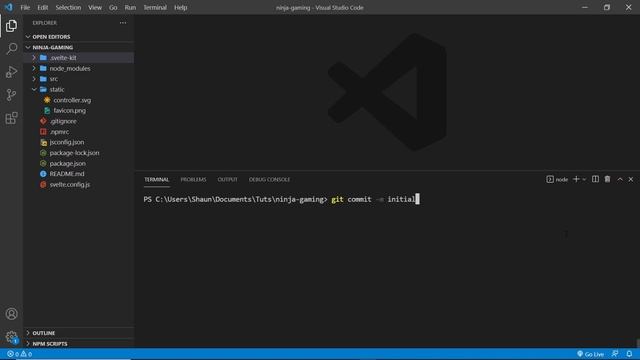Open the Search view in activity bar
640x360 pixels.
[x=11, y=49]
